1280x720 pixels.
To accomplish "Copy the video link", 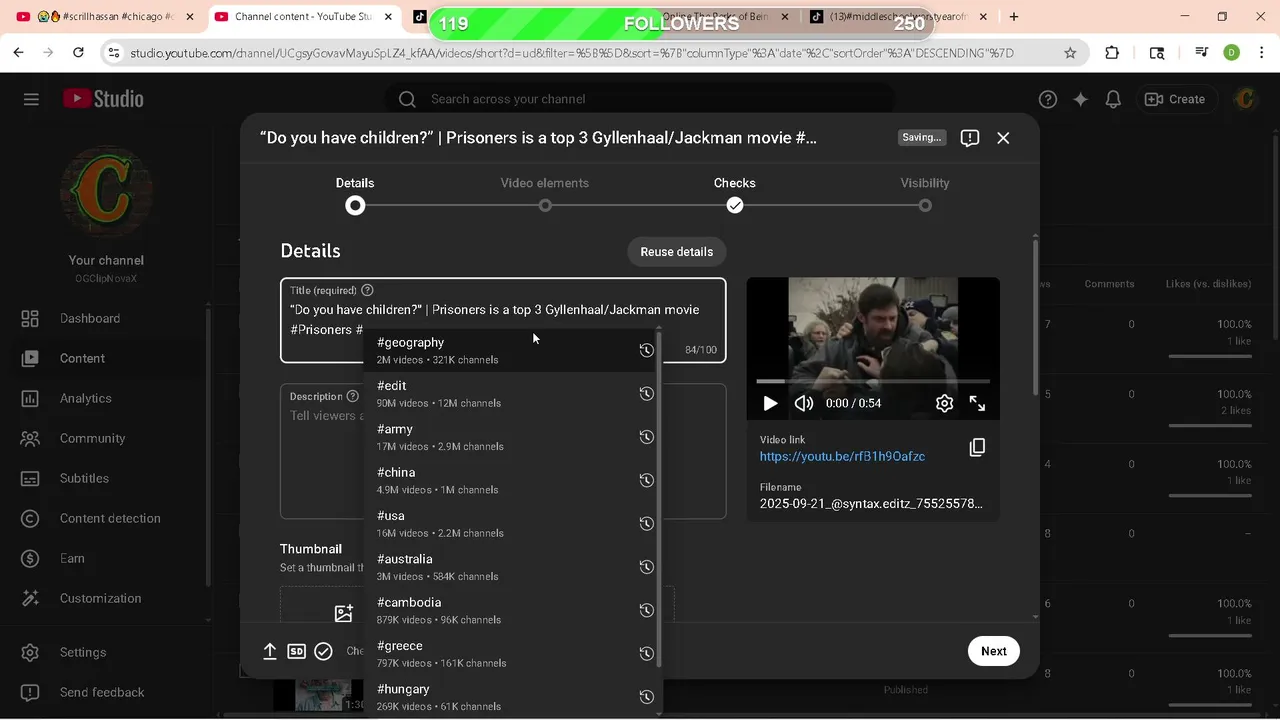I will point(977,448).
